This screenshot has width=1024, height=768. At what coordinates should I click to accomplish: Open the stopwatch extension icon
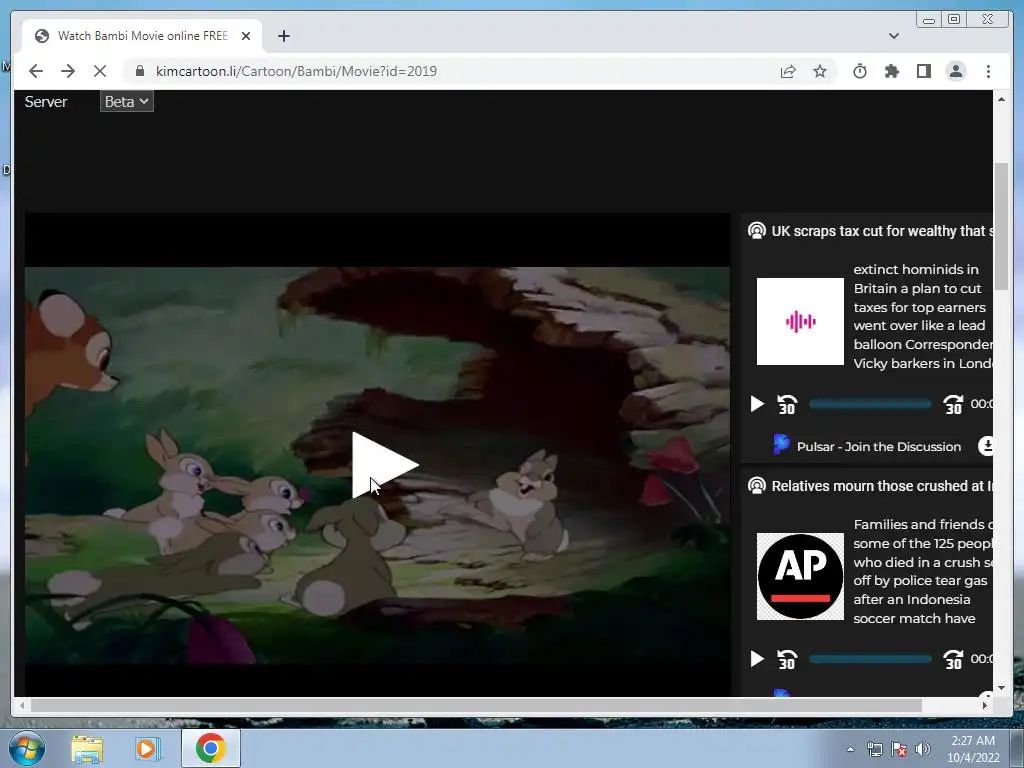(860, 71)
